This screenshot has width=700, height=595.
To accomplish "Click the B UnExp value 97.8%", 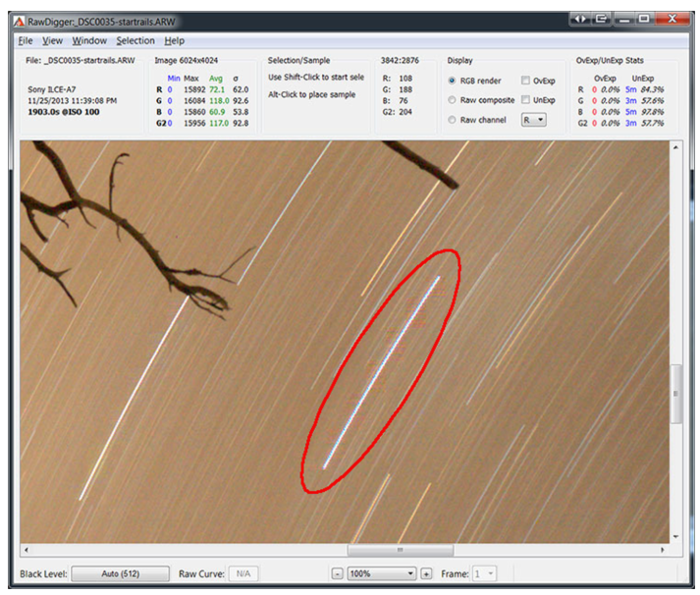I will (653, 112).
